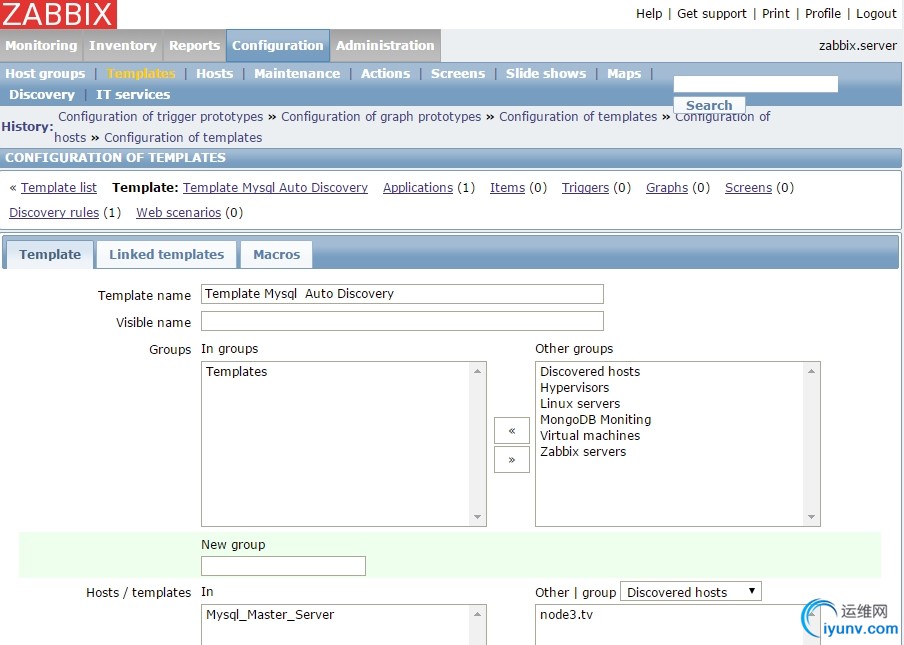Open the Monitoring main menu
This screenshot has height=645, width=904.
point(42,46)
